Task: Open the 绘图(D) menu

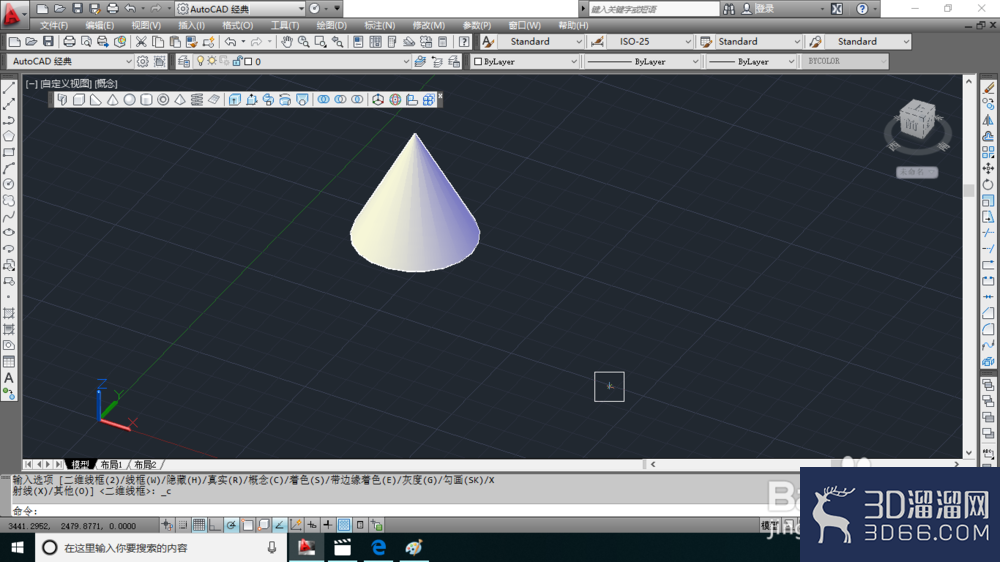Action: [332, 26]
